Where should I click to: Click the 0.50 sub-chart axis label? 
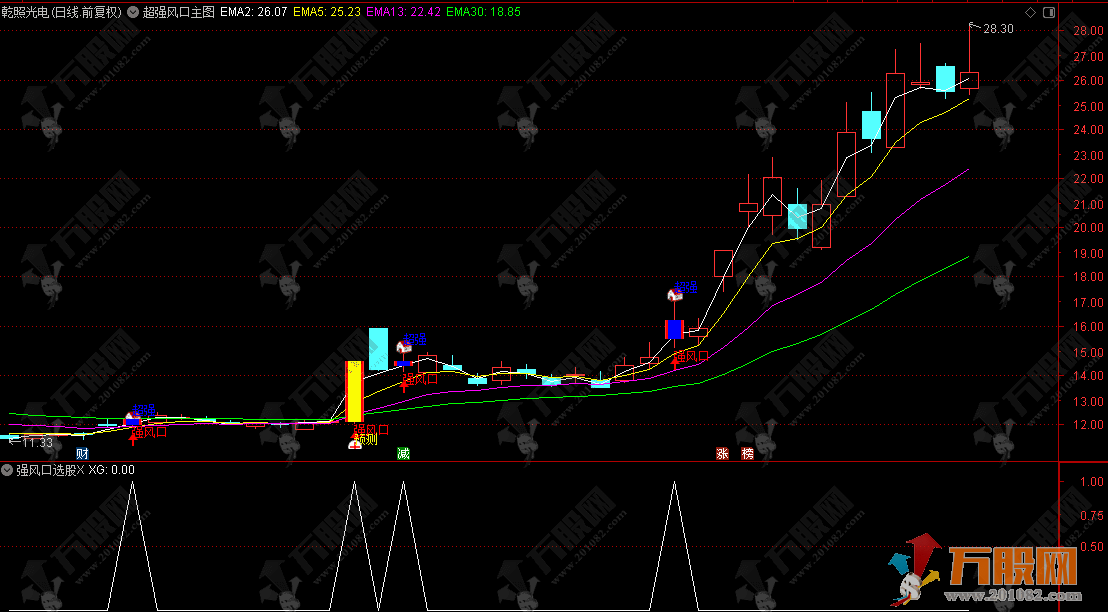(x=1092, y=546)
